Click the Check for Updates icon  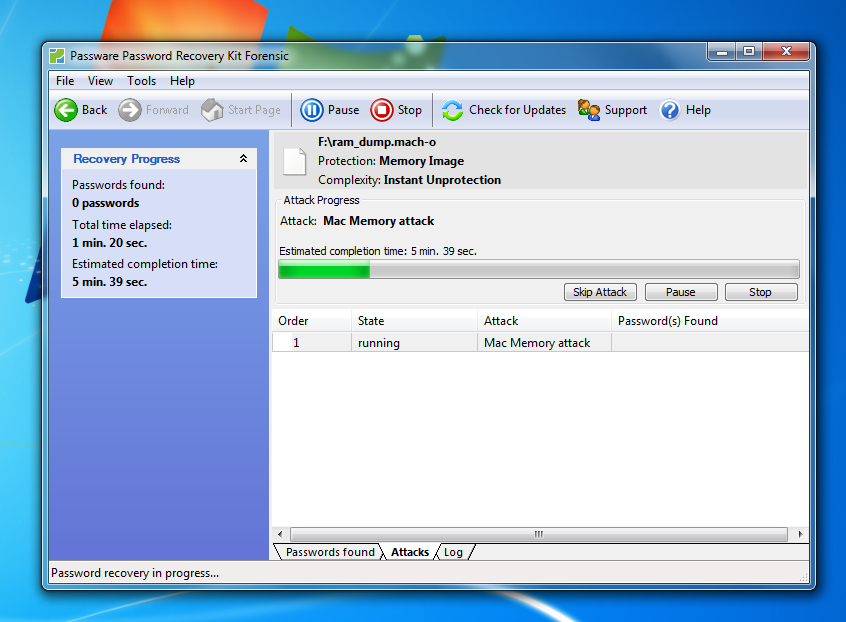[453, 110]
